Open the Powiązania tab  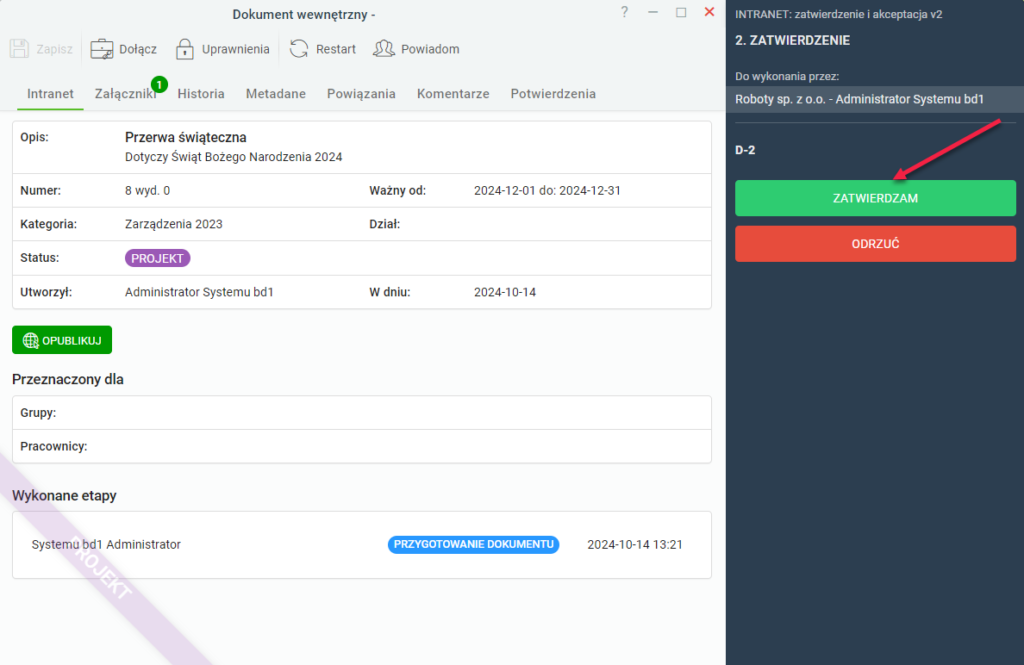click(361, 93)
